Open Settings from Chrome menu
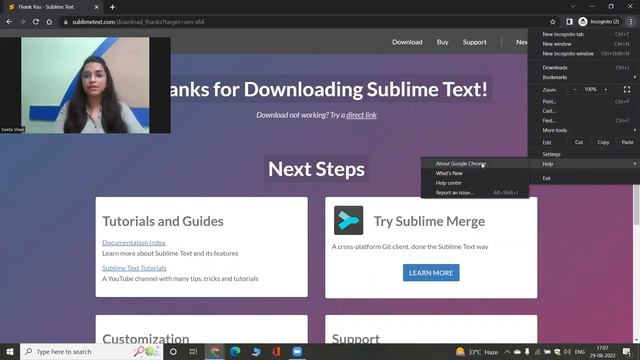 [x=584, y=154]
